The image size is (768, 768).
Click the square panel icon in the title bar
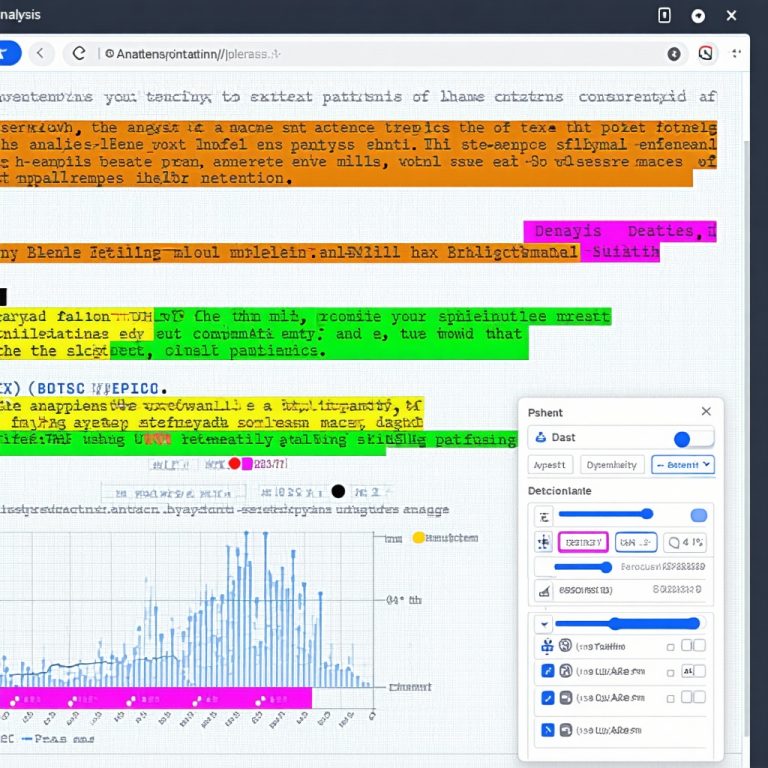[664, 16]
